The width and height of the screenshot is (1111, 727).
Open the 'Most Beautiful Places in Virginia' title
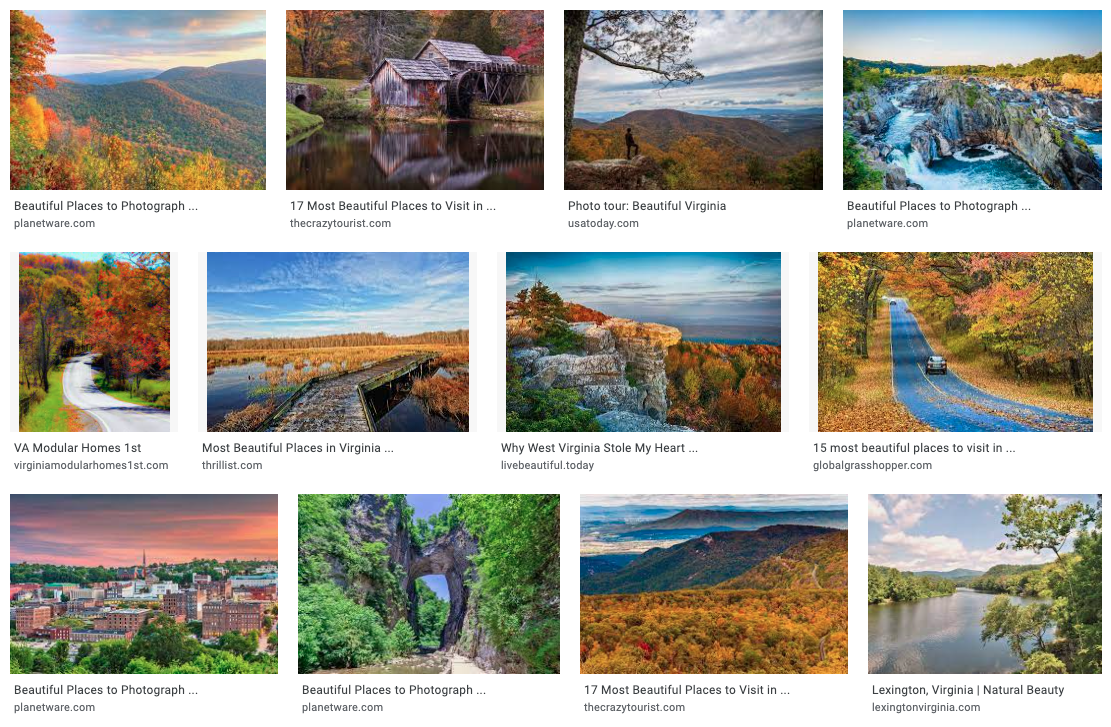pyautogui.click(x=298, y=448)
